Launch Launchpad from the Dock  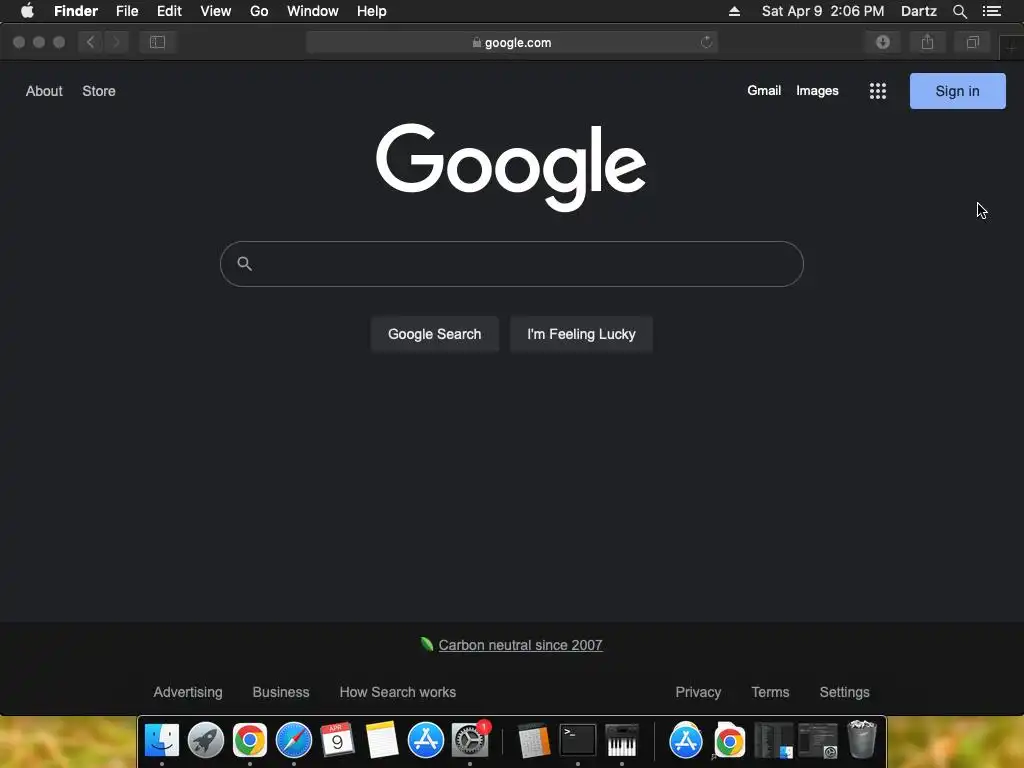pyautogui.click(x=206, y=741)
